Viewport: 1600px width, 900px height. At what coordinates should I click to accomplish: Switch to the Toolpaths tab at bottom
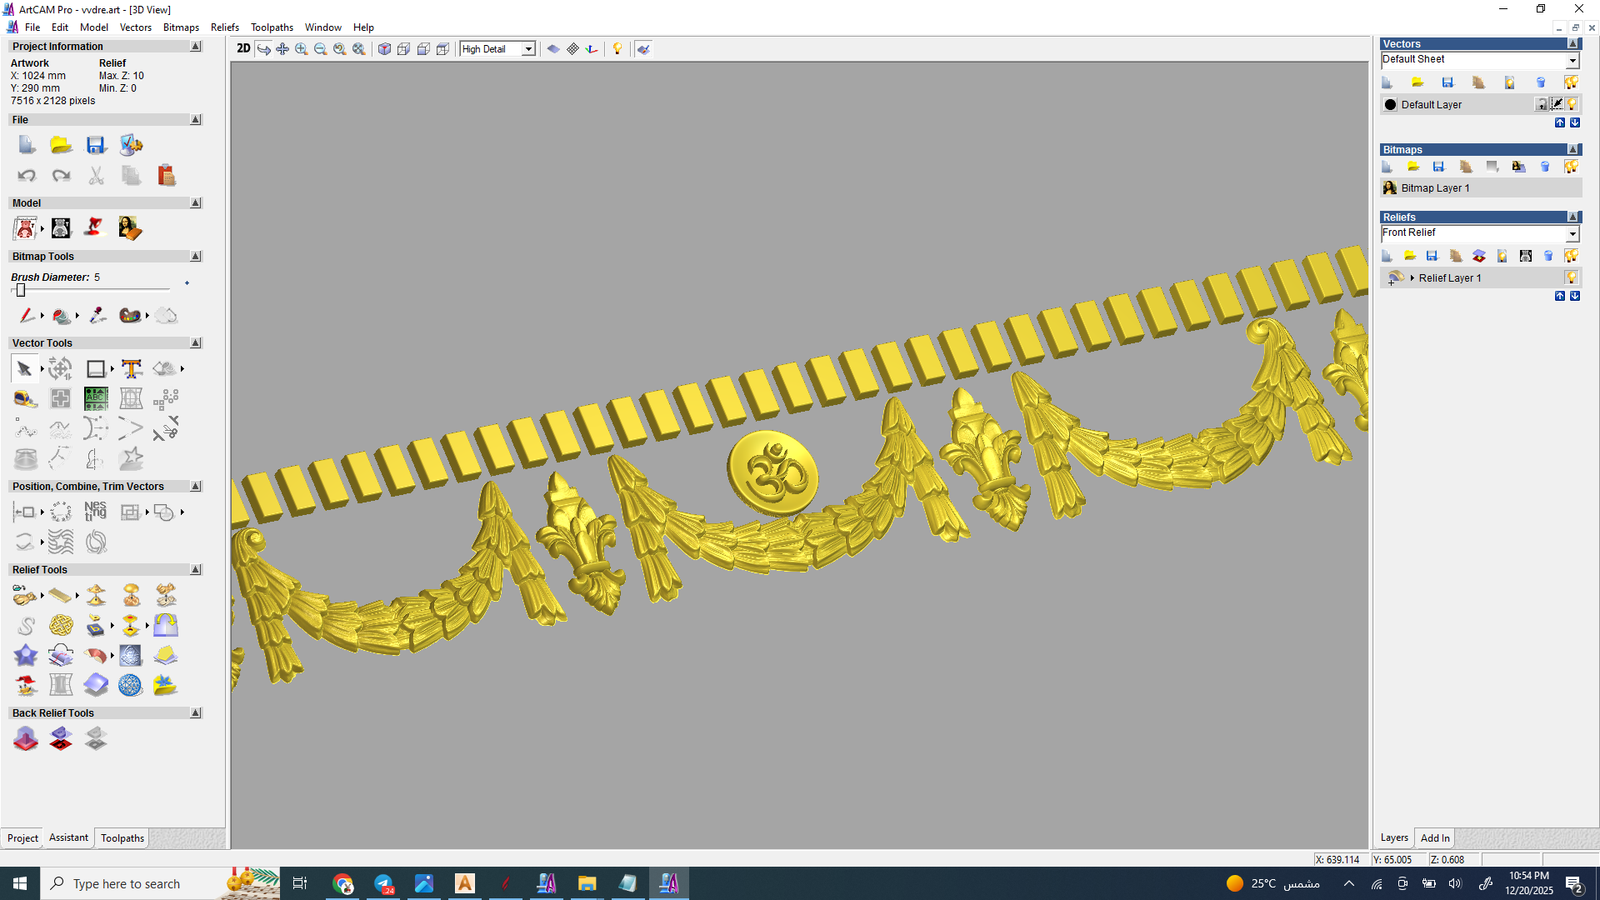coord(122,838)
